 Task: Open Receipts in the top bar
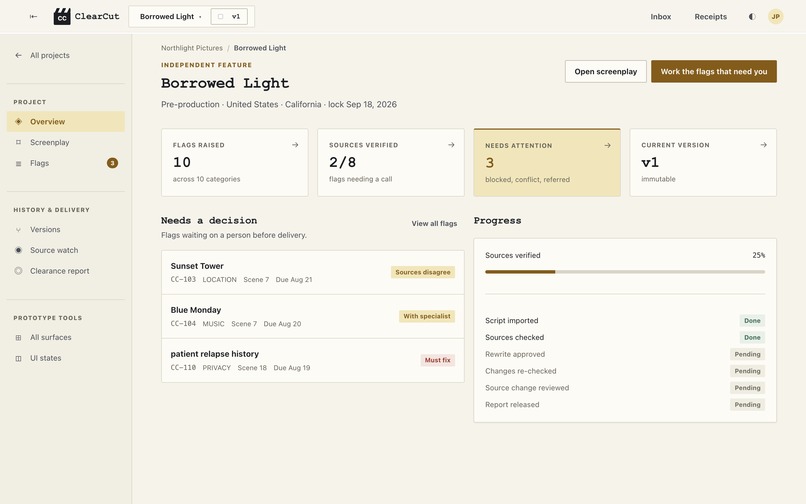tap(710, 16)
